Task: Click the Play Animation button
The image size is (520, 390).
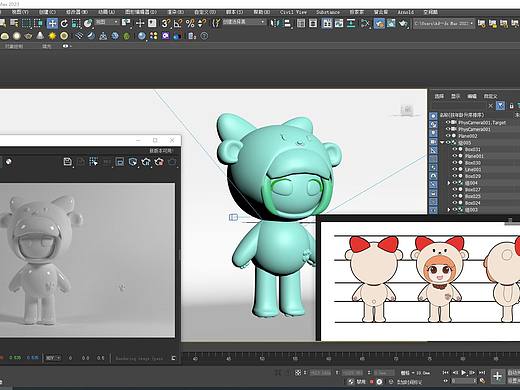Action: point(463,373)
